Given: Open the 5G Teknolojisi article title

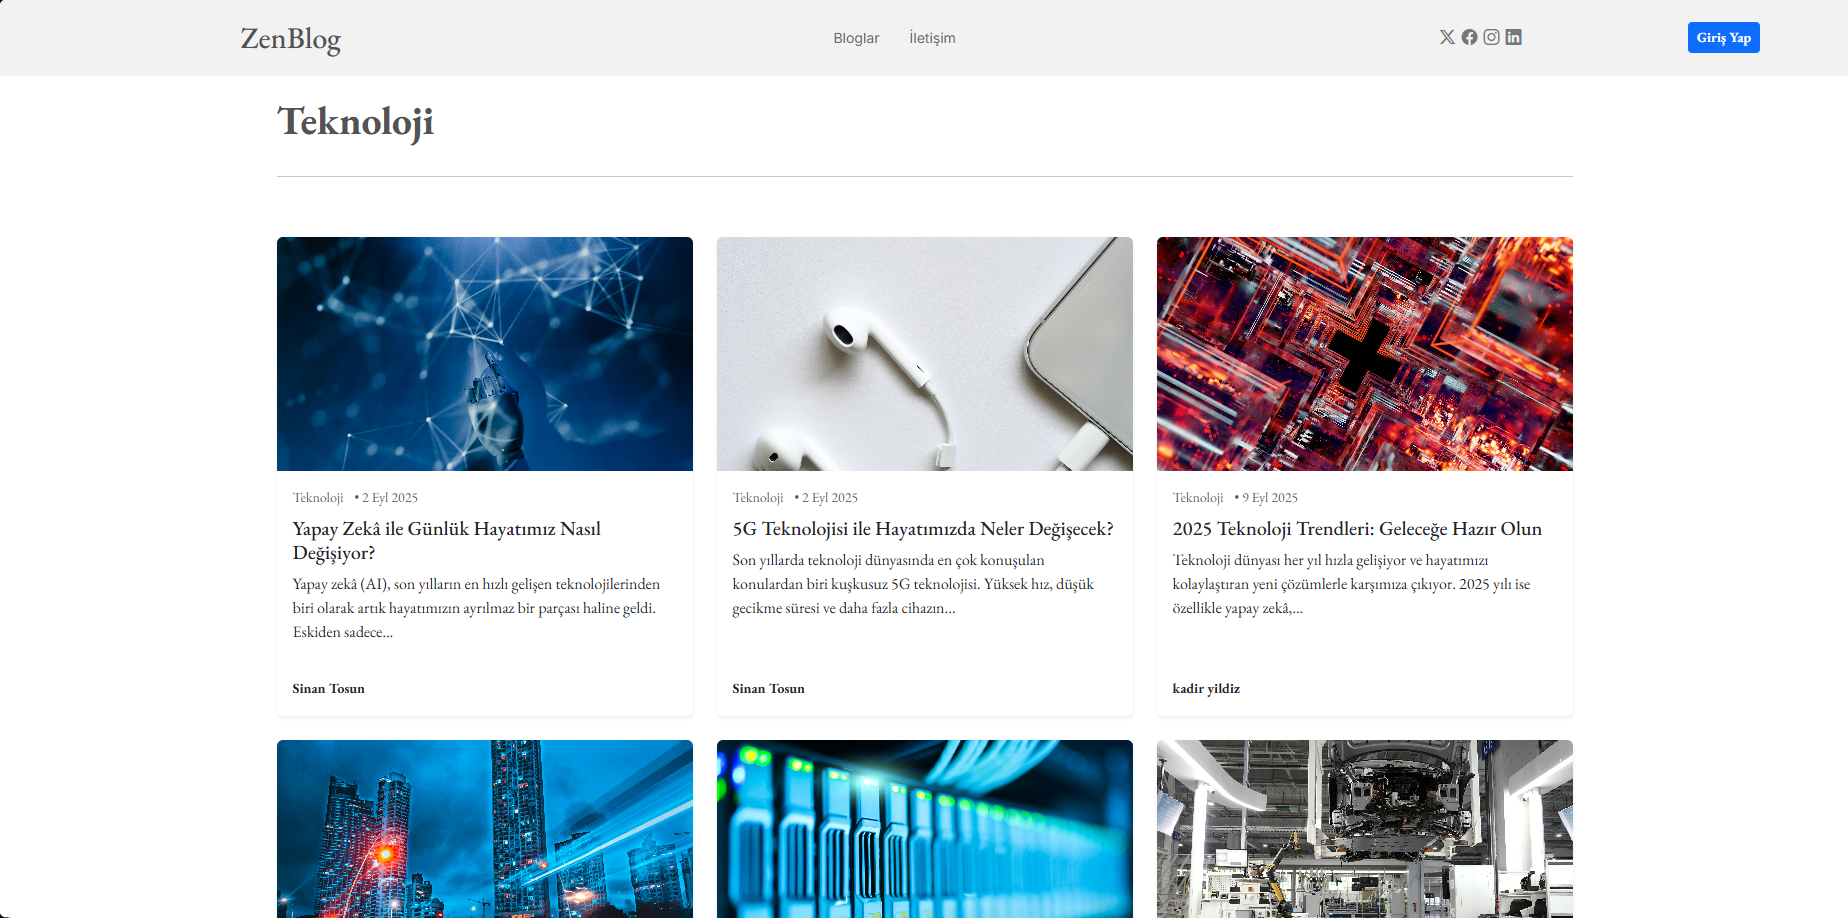Looking at the screenshot, I should 922,529.
